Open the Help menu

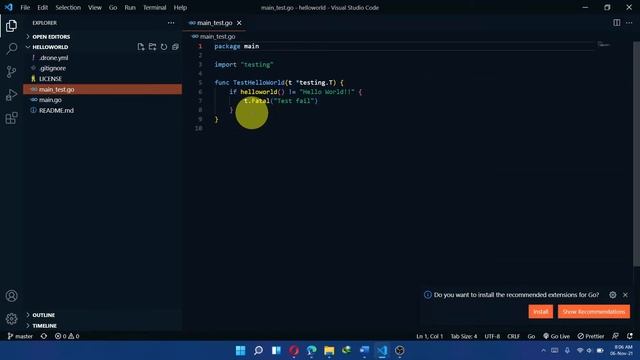[x=180, y=7]
